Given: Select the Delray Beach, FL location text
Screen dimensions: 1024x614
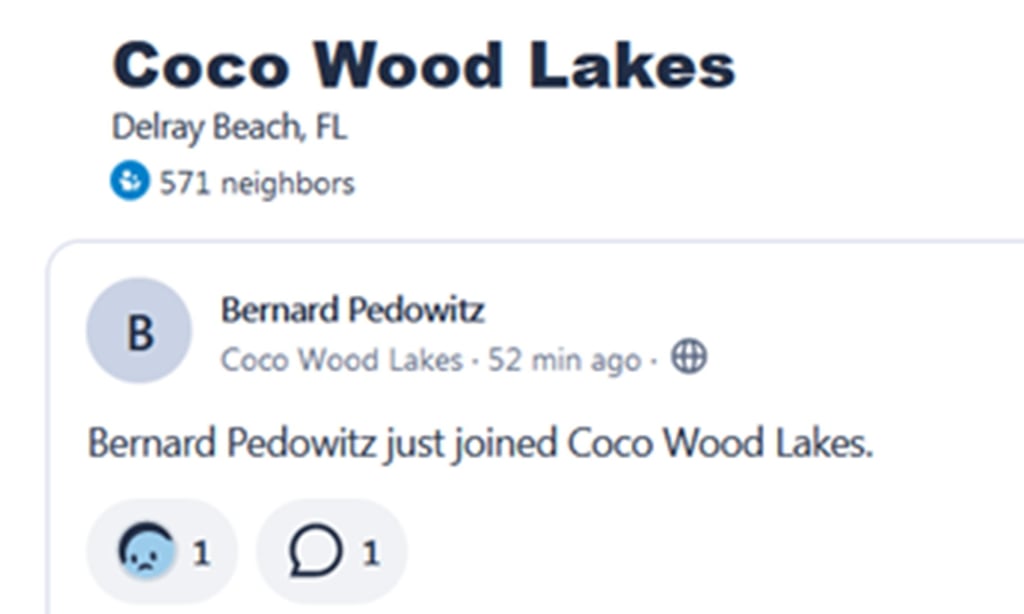Looking at the screenshot, I should click(x=229, y=127).
